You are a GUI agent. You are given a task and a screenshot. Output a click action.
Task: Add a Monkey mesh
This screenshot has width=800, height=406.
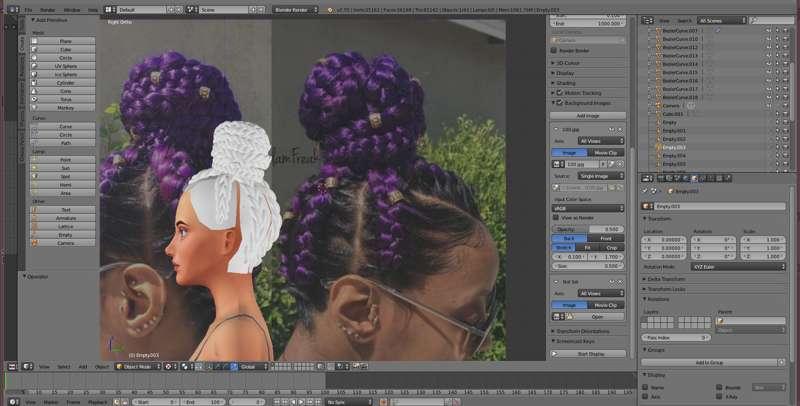[x=63, y=108]
